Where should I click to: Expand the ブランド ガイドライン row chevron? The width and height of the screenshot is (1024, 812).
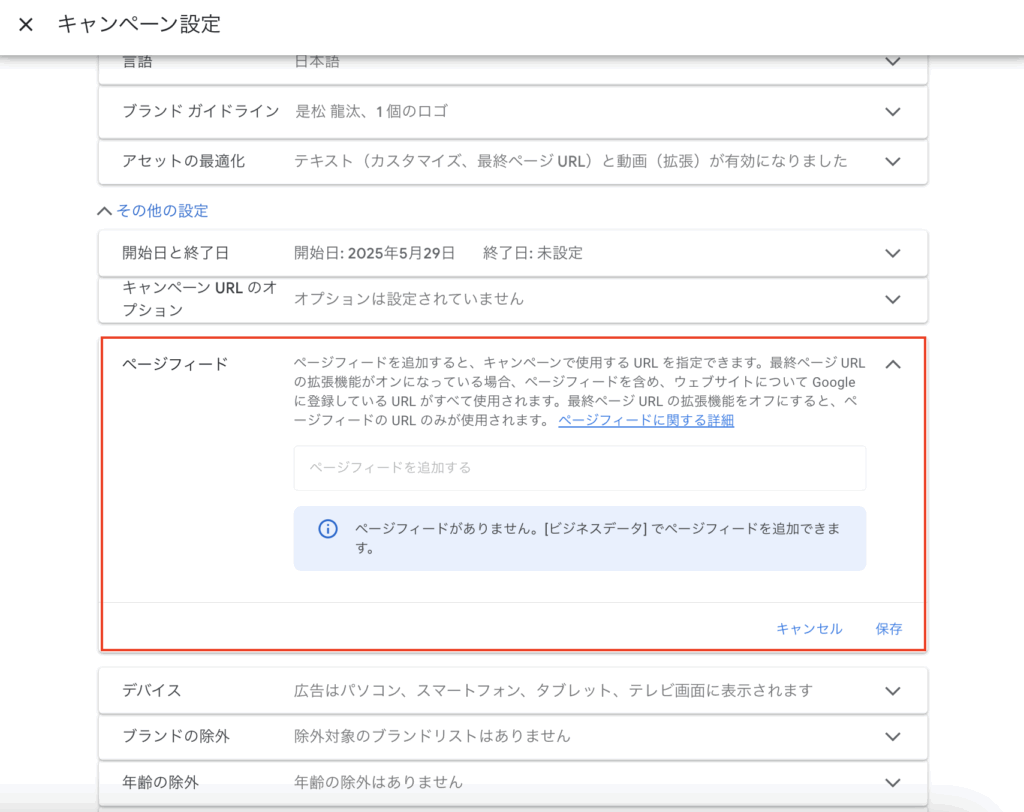[893, 111]
